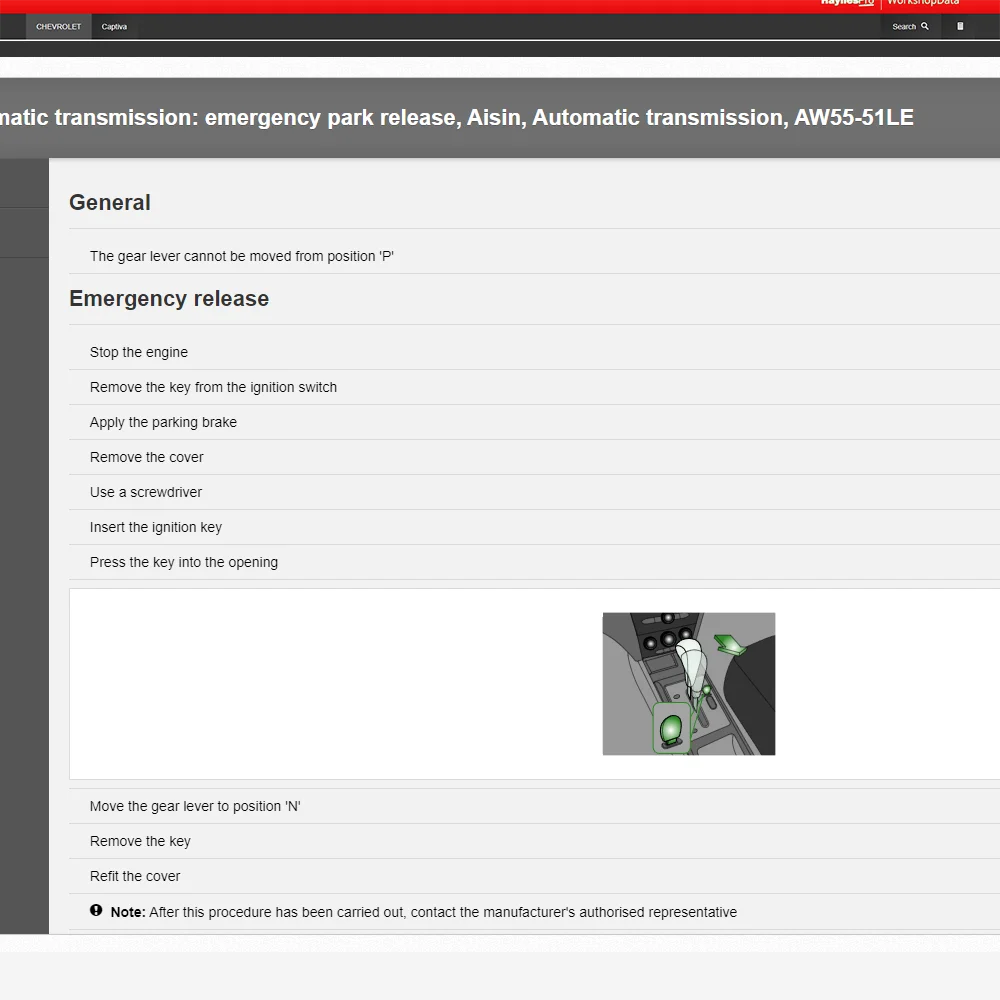
Task: Open the Captiva model tab
Action: point(114,27)
